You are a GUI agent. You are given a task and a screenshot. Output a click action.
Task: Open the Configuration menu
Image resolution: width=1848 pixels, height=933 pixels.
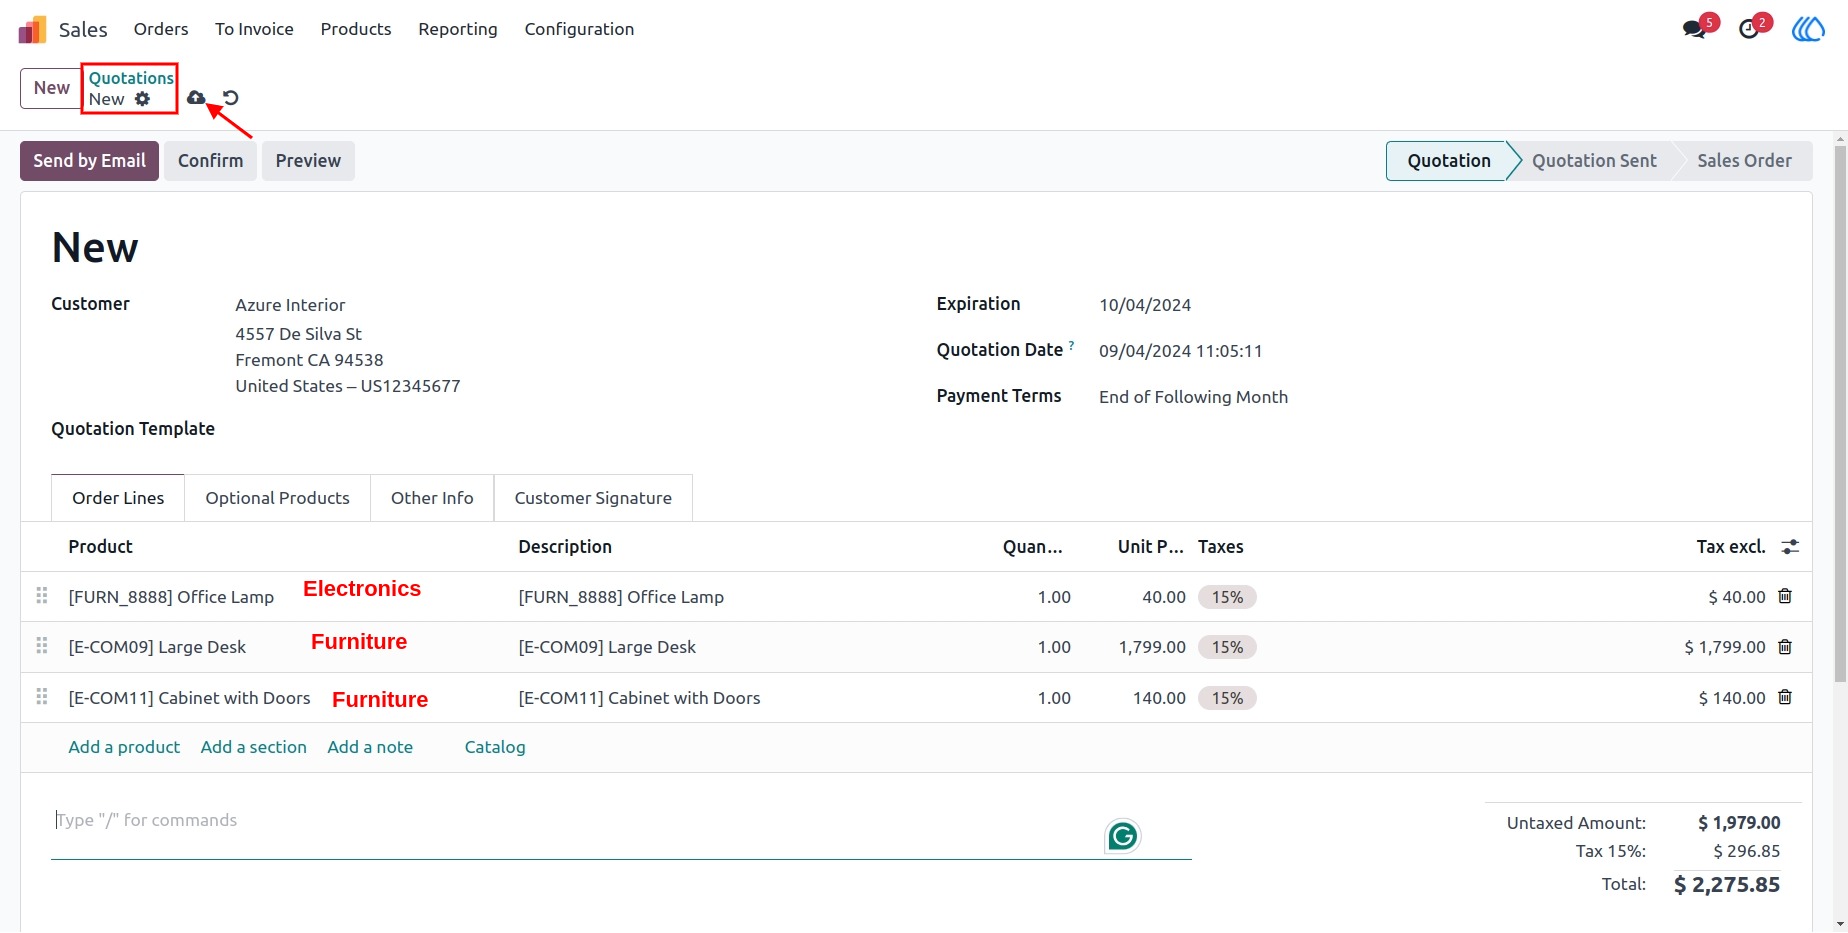pyautogui.click(x=579, y=29)
